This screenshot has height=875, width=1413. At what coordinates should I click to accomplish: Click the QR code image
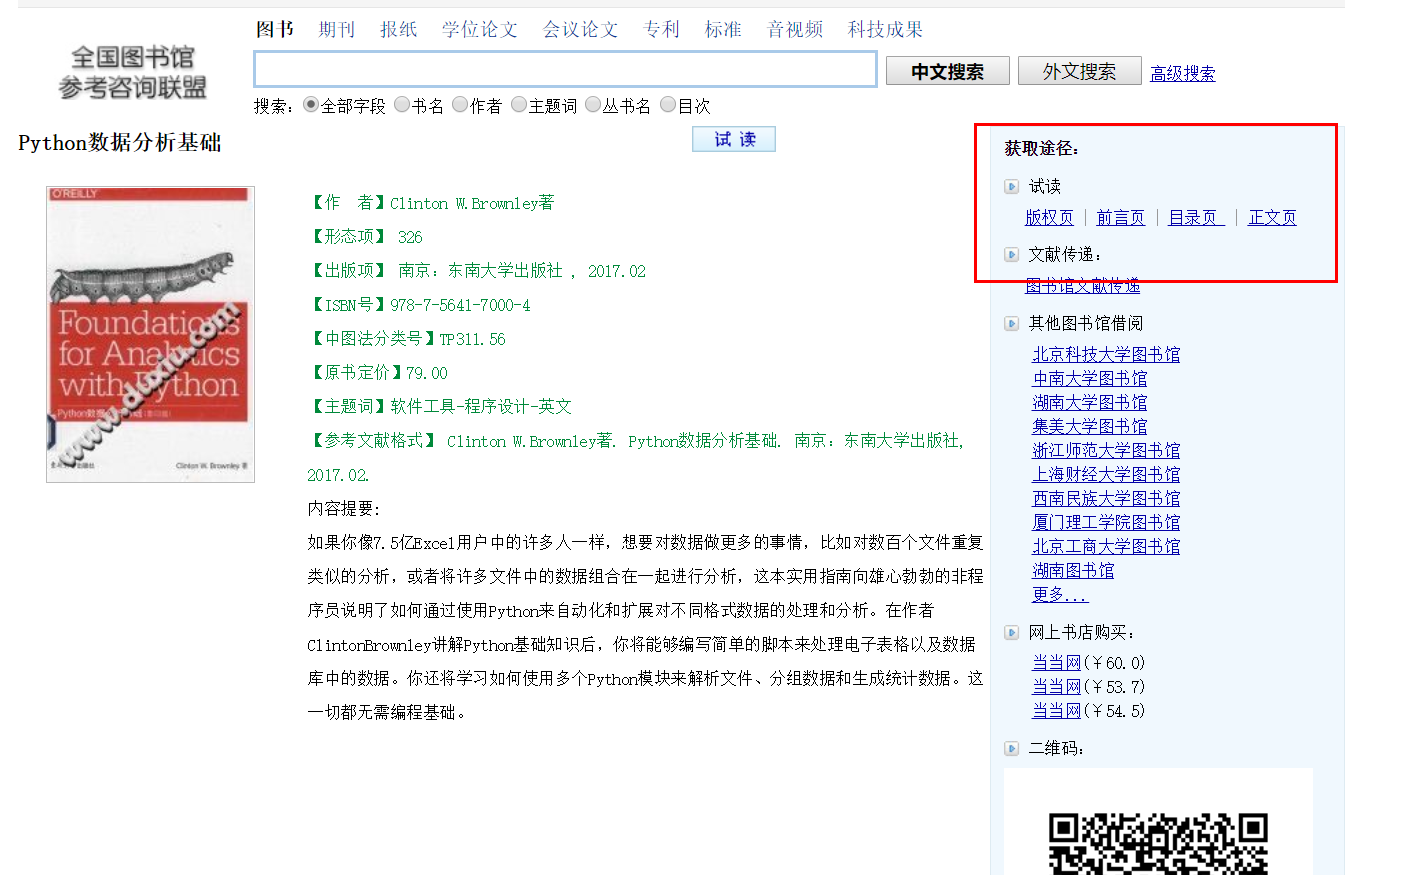tap(1158, 842)
